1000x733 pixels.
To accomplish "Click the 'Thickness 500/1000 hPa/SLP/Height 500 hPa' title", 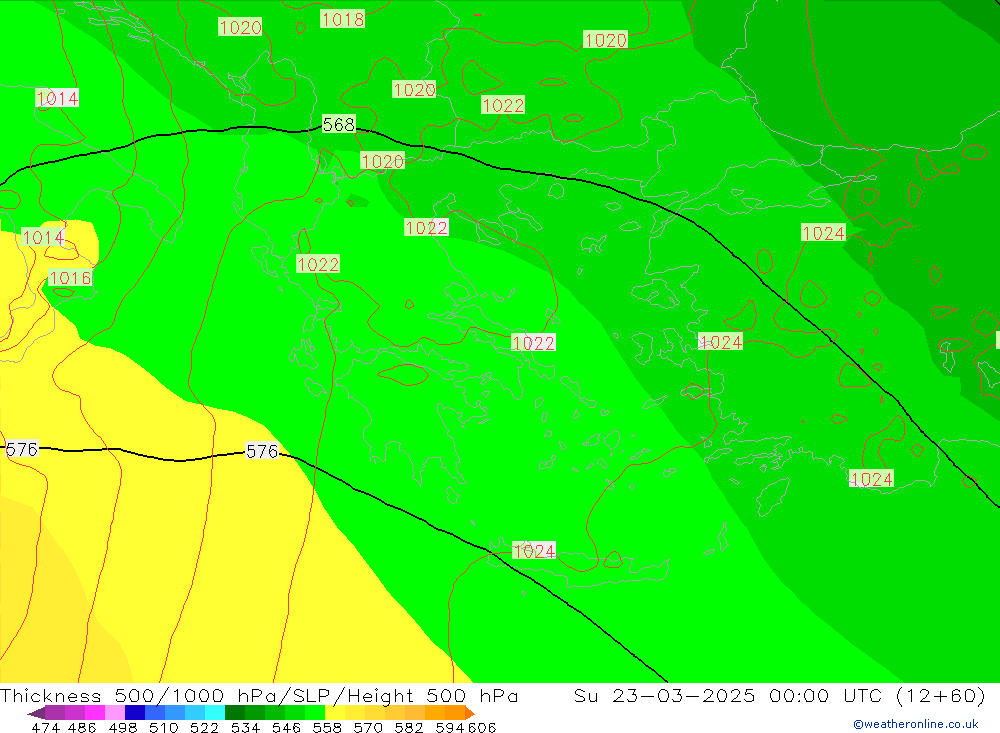I will 259,695.
